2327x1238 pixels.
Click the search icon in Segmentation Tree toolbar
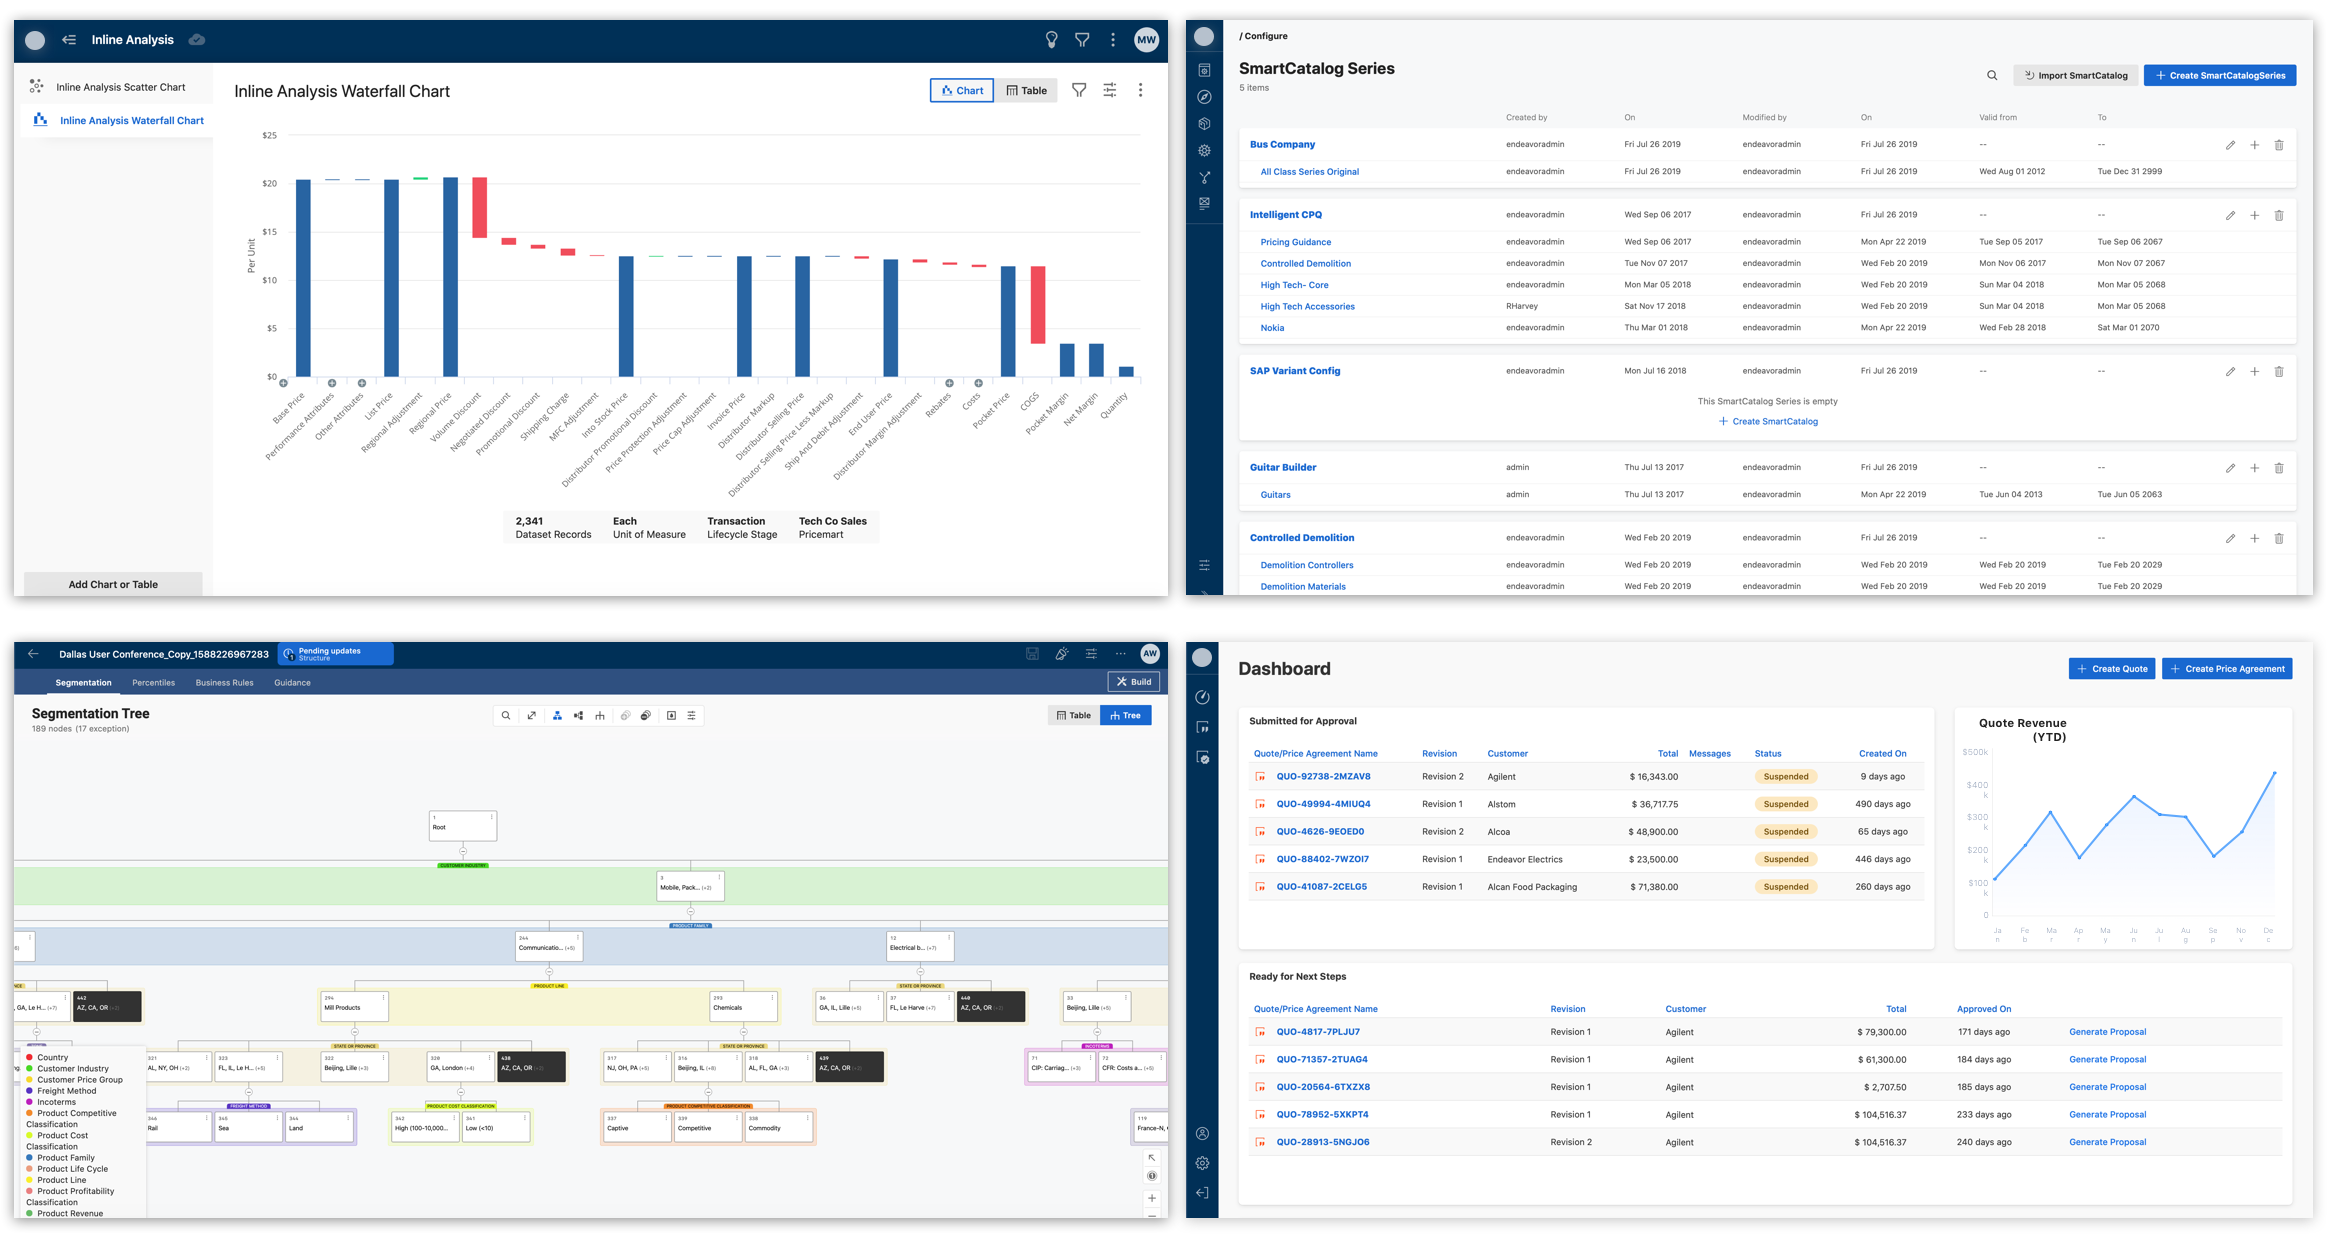(506, 716)
